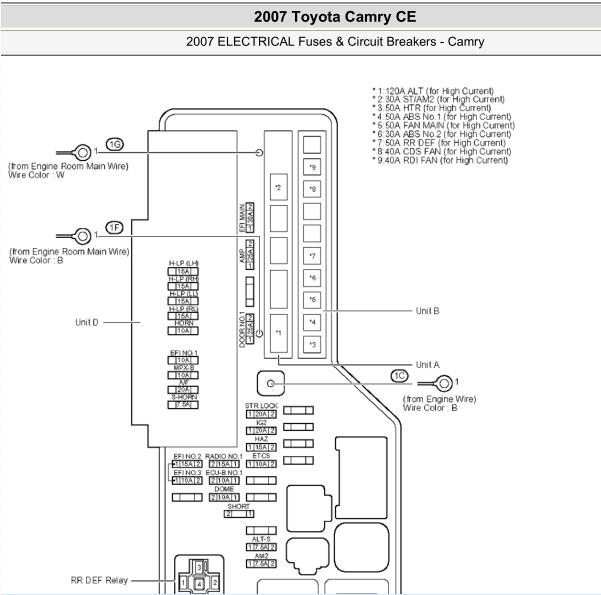Click the *4 fuse box in diagram
Image resolution: width=601 pixels, height=595 pixels.
click(x=312, y=322)
